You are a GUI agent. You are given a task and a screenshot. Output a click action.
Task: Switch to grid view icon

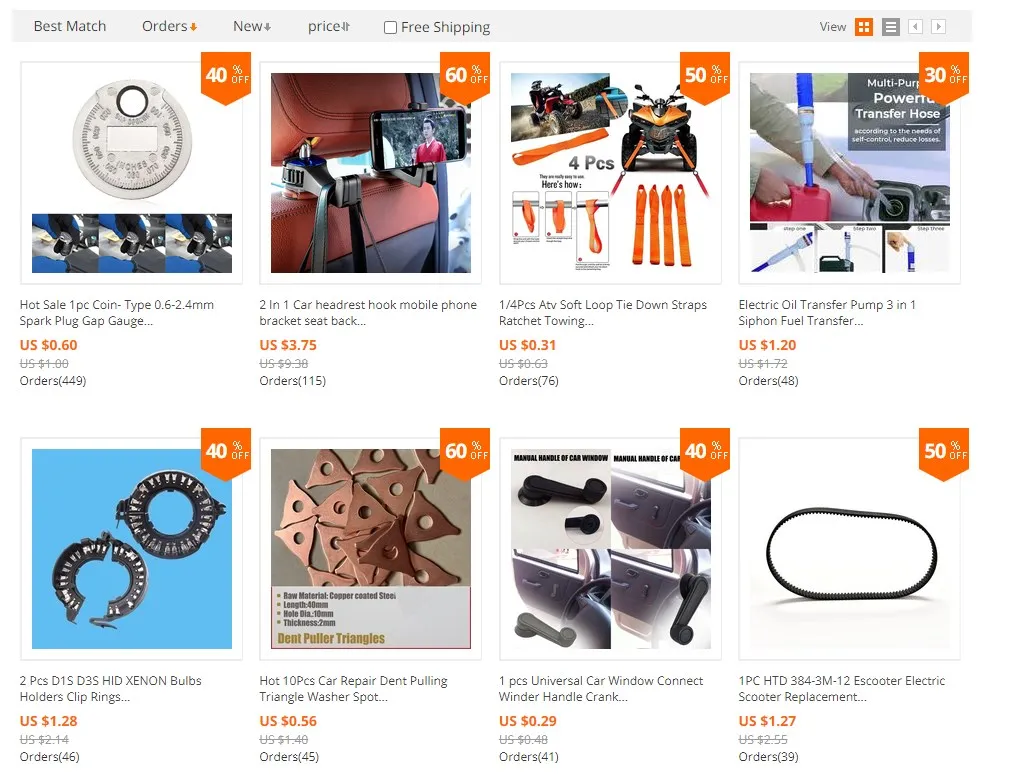pyautogui.click(x=863, y=27)
